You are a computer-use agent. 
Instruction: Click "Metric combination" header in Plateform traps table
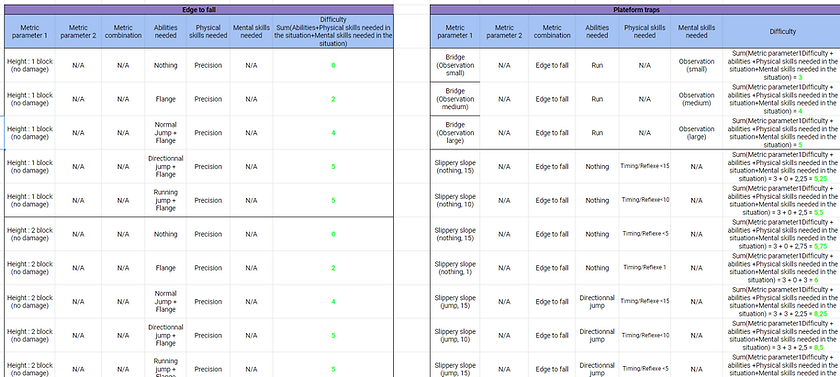552,32
